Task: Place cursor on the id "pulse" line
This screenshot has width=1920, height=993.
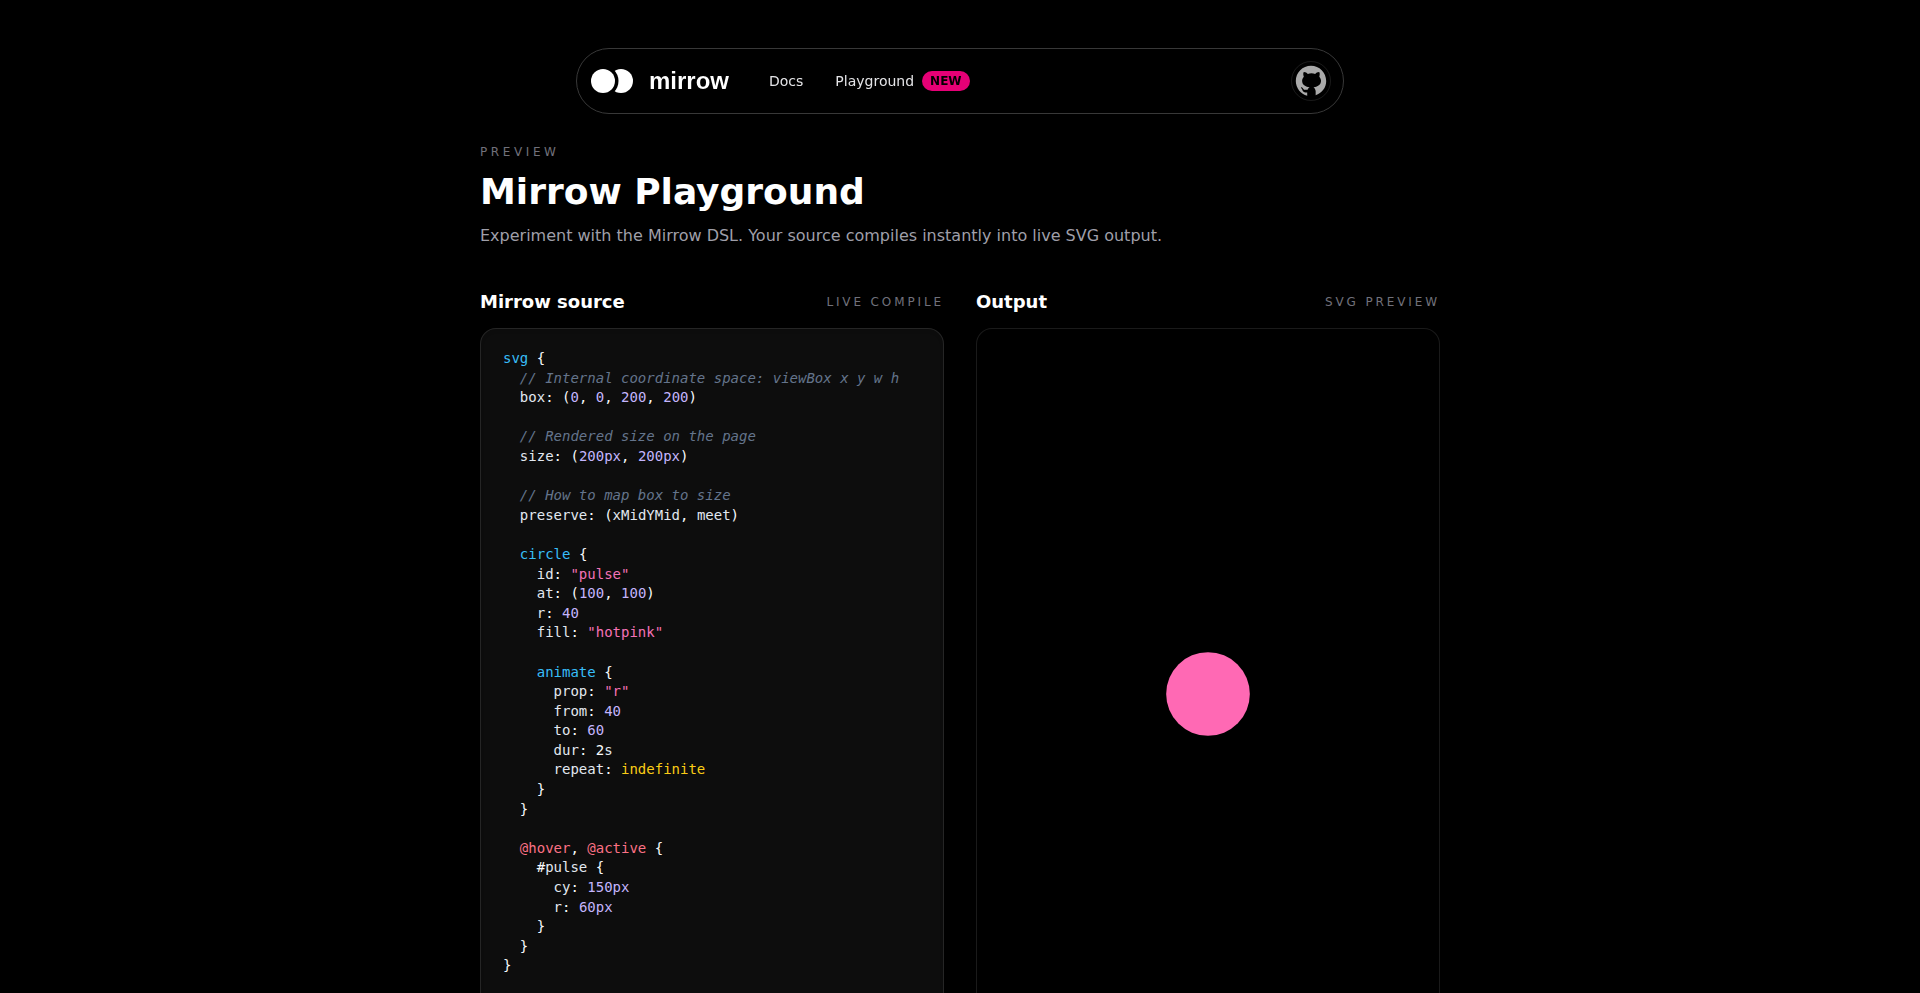Action: coord(582,574)
